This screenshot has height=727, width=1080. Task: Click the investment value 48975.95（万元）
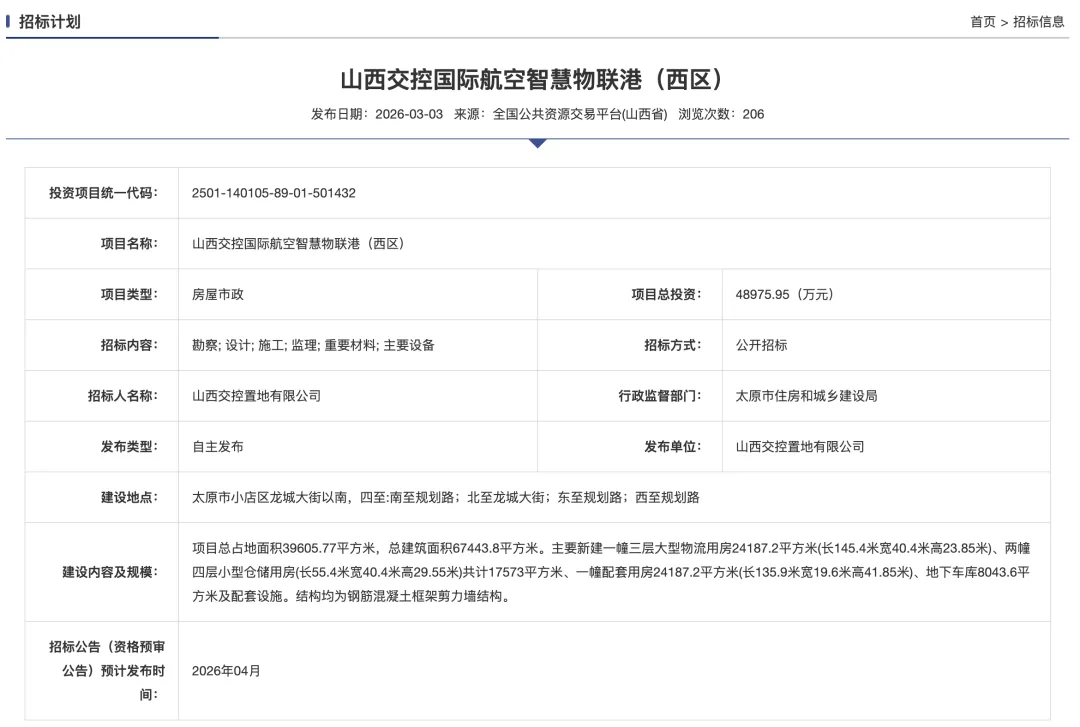coord(788,294)
